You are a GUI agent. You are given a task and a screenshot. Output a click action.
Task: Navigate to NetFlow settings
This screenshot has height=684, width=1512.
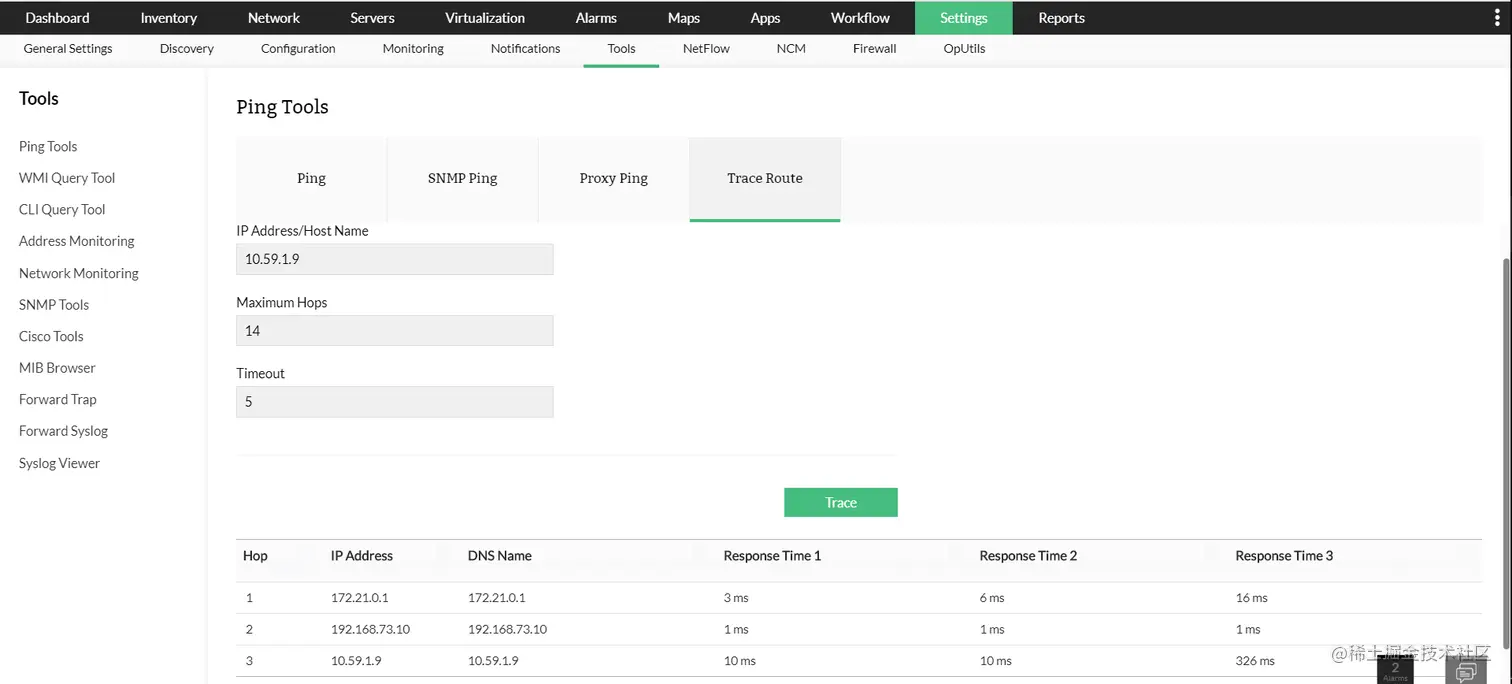click(x=706, y=48)
